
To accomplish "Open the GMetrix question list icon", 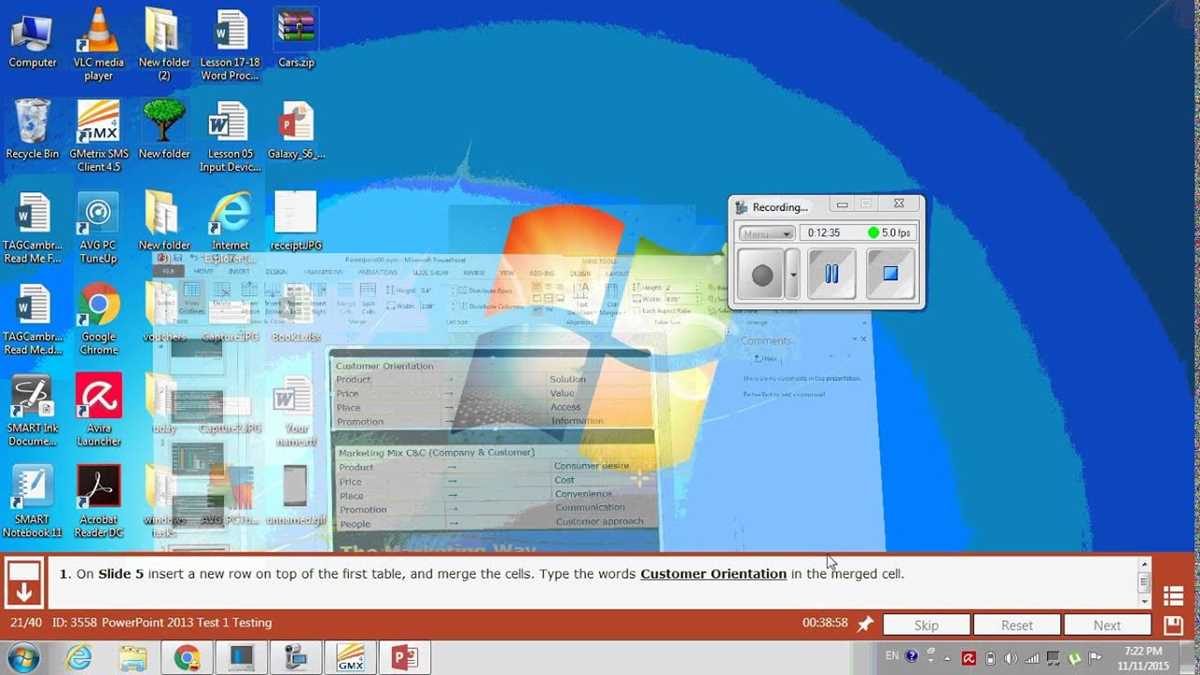I will (x=1174, y=597).
